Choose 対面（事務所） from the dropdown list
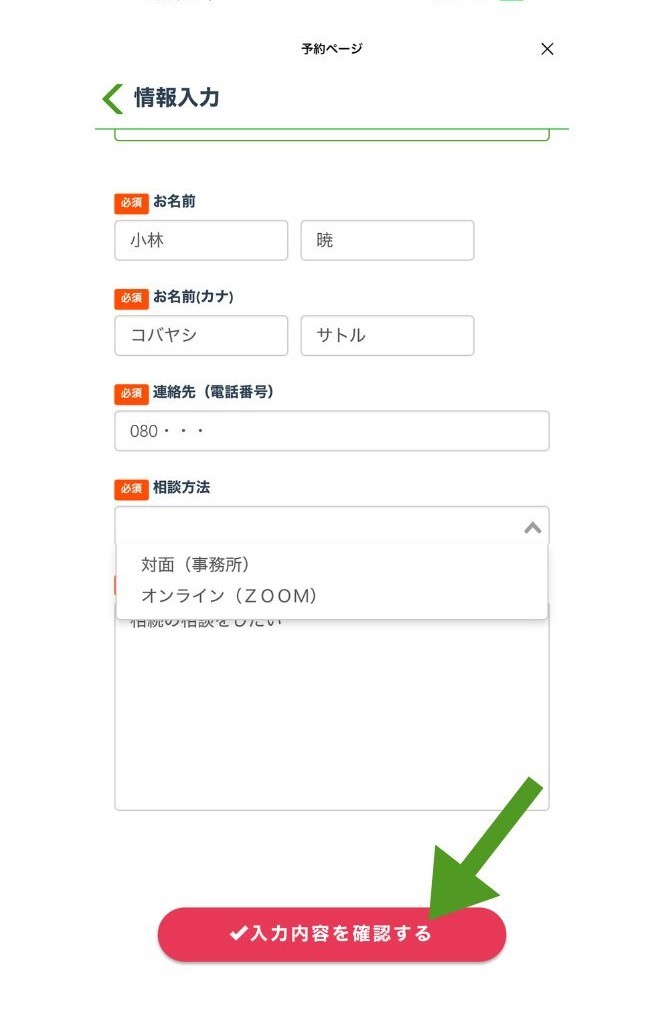659x1035 pixels. tap(195, 564)
